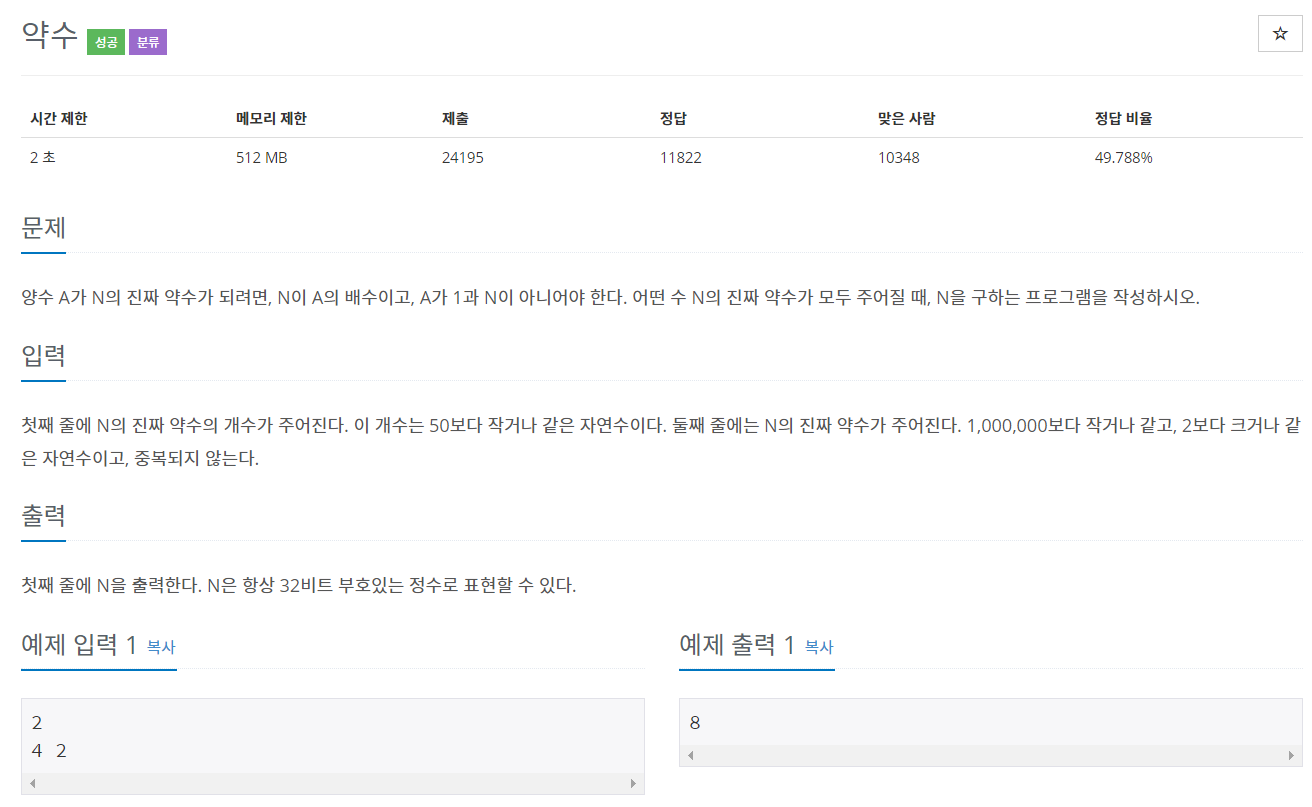The width and height of the screenshot is (1312, 807).
Task: Click the 정답 비율 column header
Action: 1124,119
